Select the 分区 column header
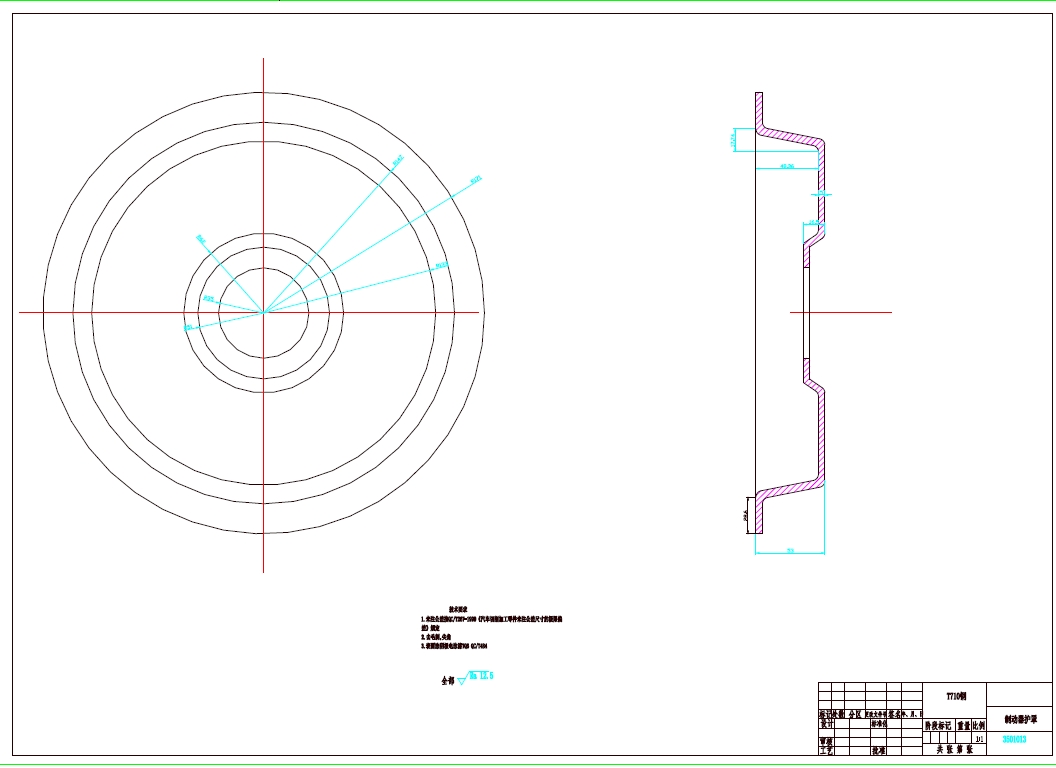The height and width of the screenshot is (768, 1056). pos(855,713)
